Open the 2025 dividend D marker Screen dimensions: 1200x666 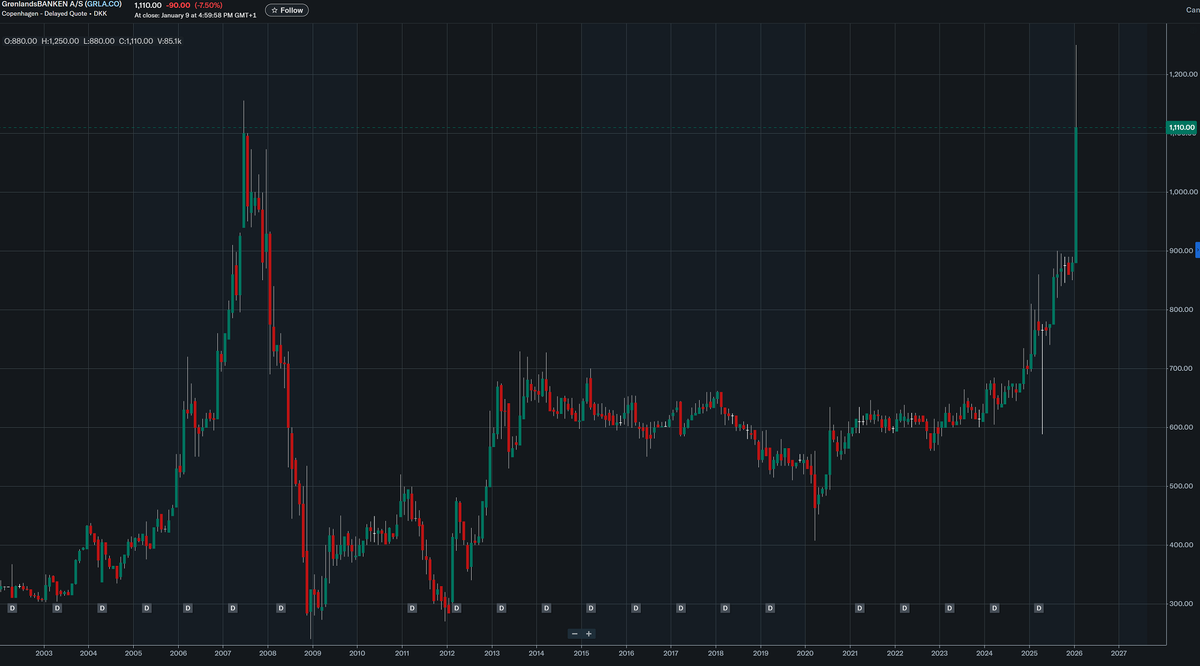[x=1039, y=607]
